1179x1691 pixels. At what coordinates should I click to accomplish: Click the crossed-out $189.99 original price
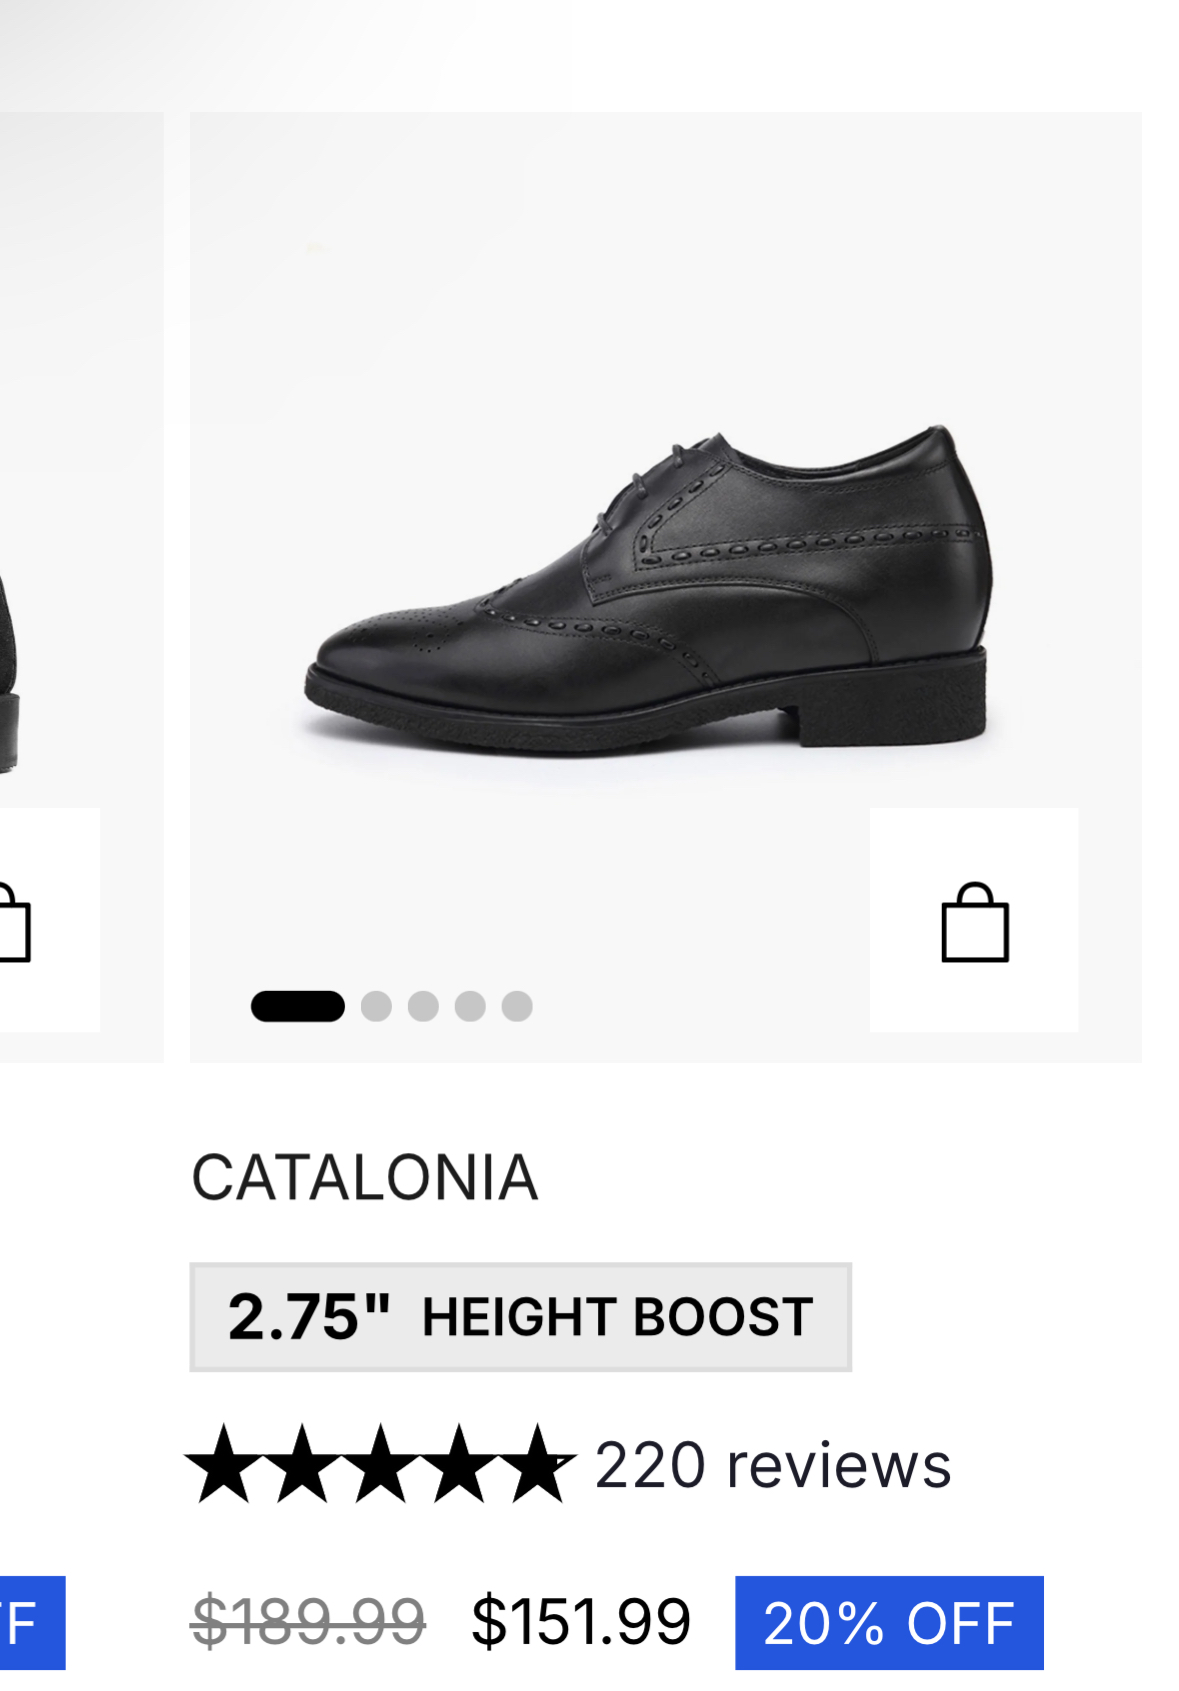point(308,1621)
